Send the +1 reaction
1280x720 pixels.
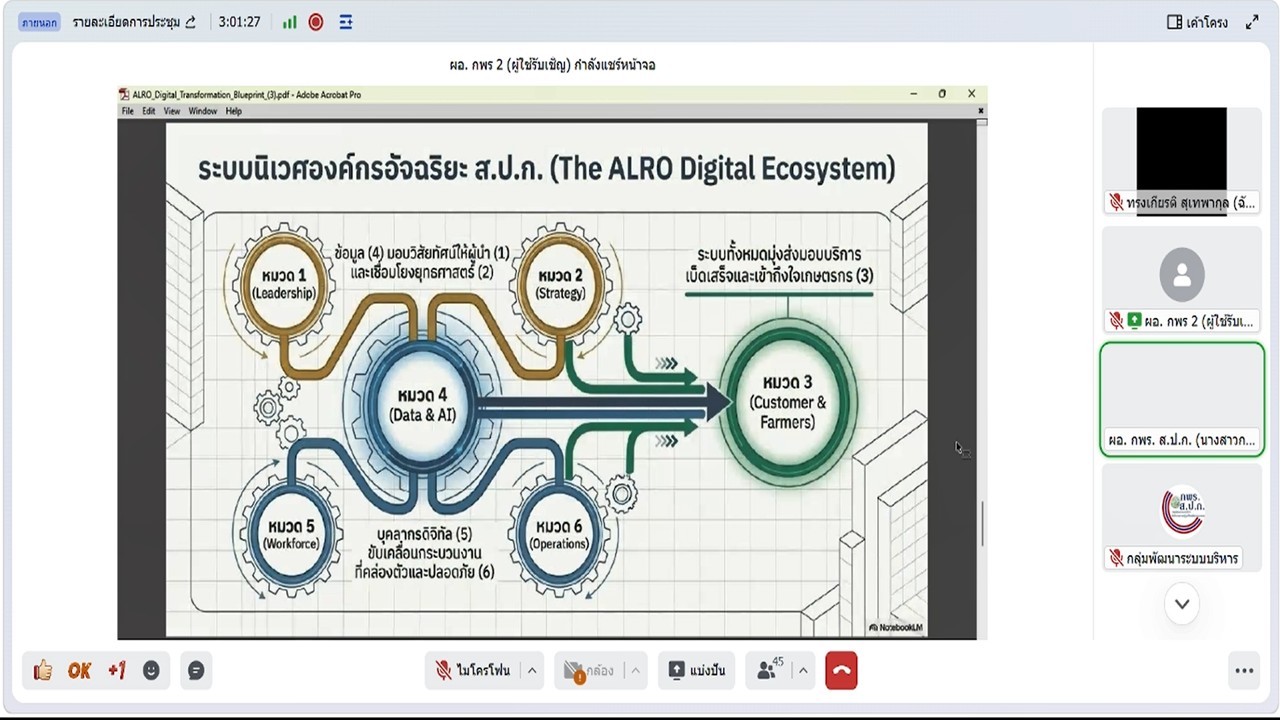(x=117, y=670)
